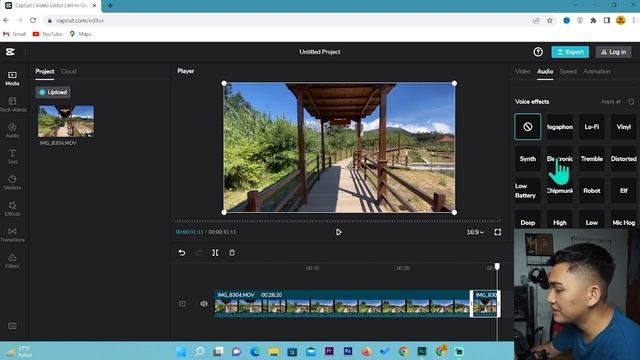Image resolution: width=640 pixels, height=360 pixels.
Task: Switch to the Audio properties tab
Action: tap(545, 71)
